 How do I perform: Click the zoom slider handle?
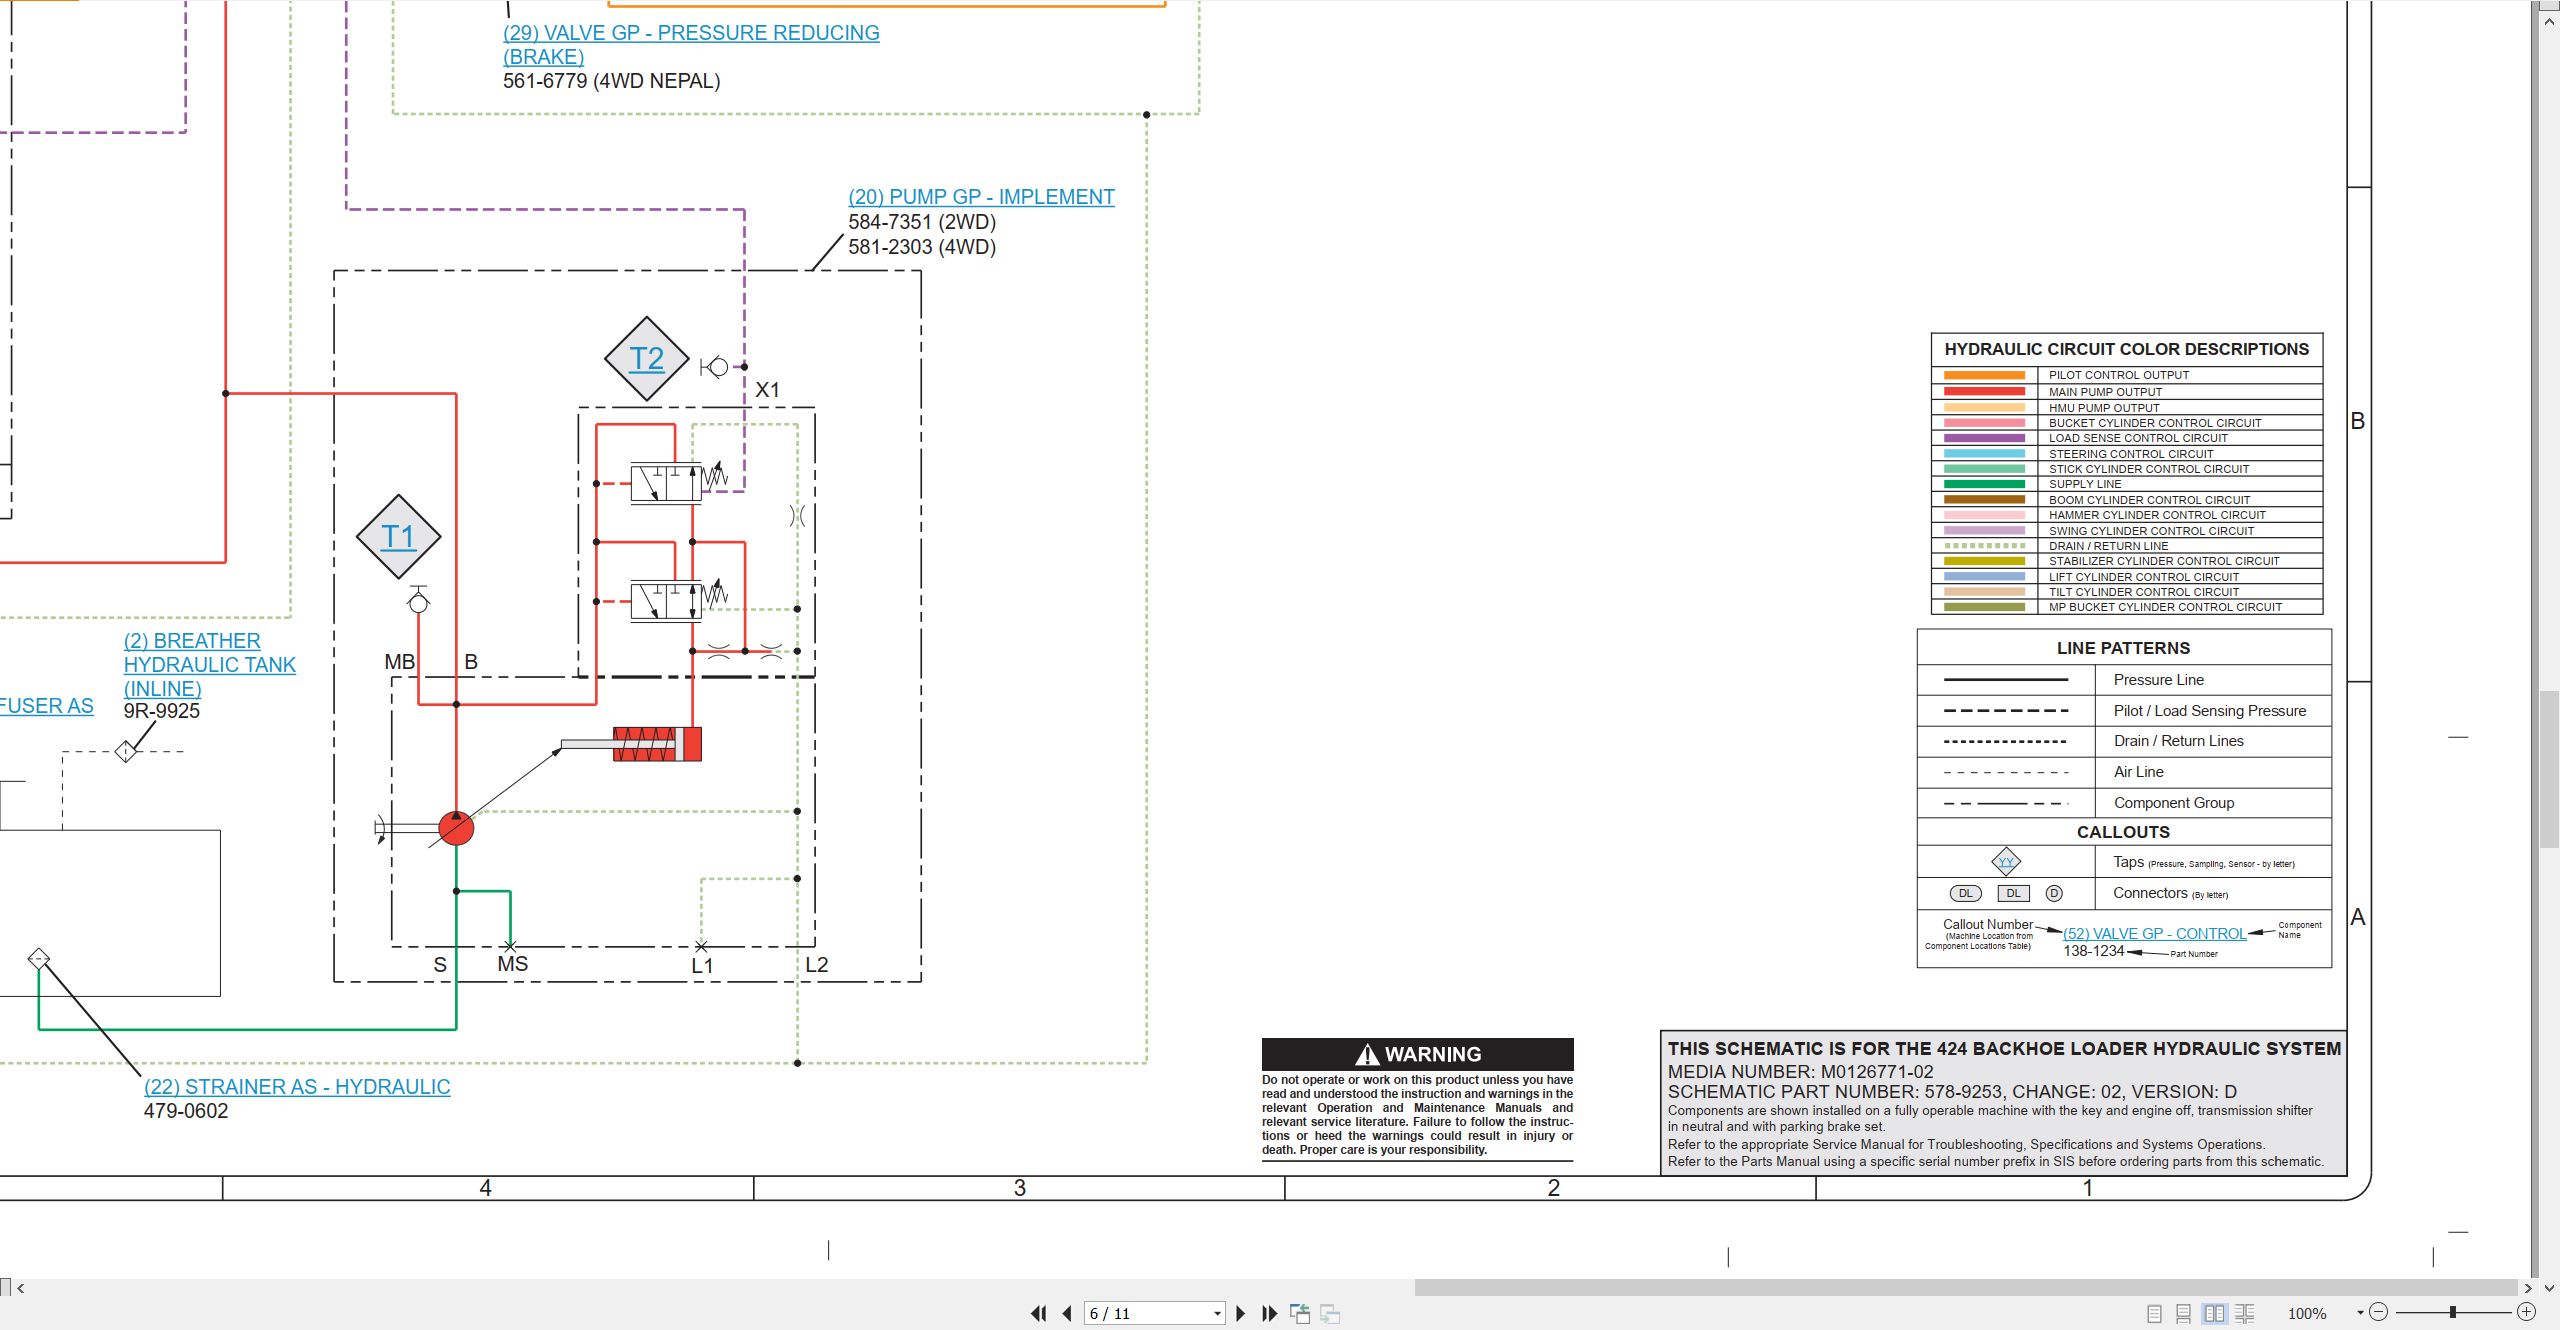pyautogui.click(x=2453, y=1312)
